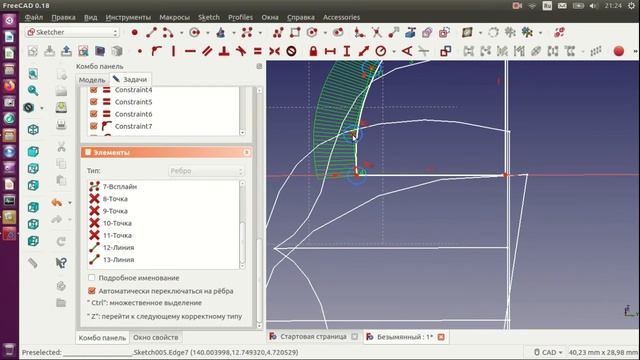
Task: Toggle driving/reference constraint mode icon
Action: (445, 51)
